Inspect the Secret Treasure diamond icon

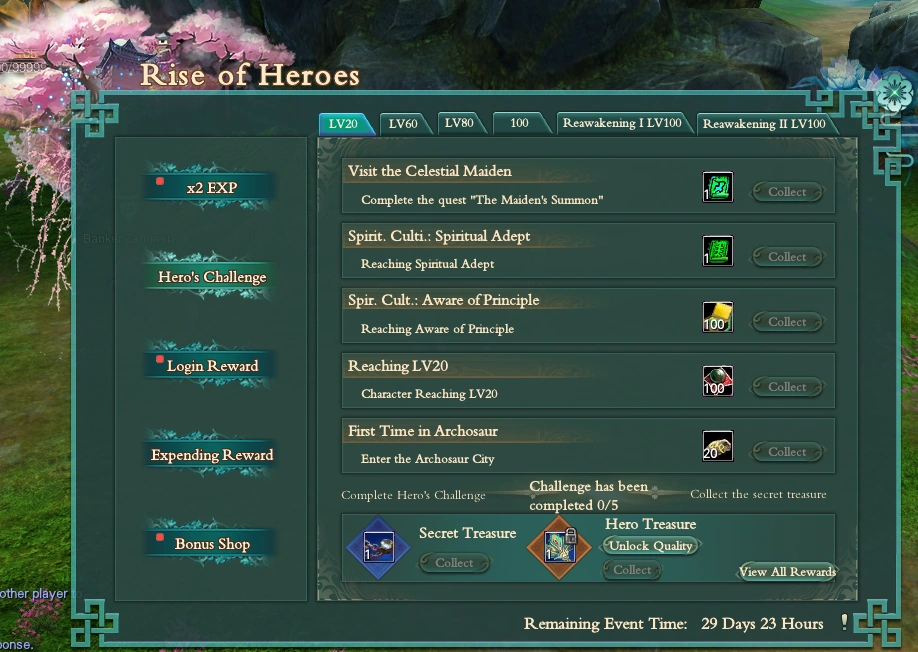pos(378,548)
